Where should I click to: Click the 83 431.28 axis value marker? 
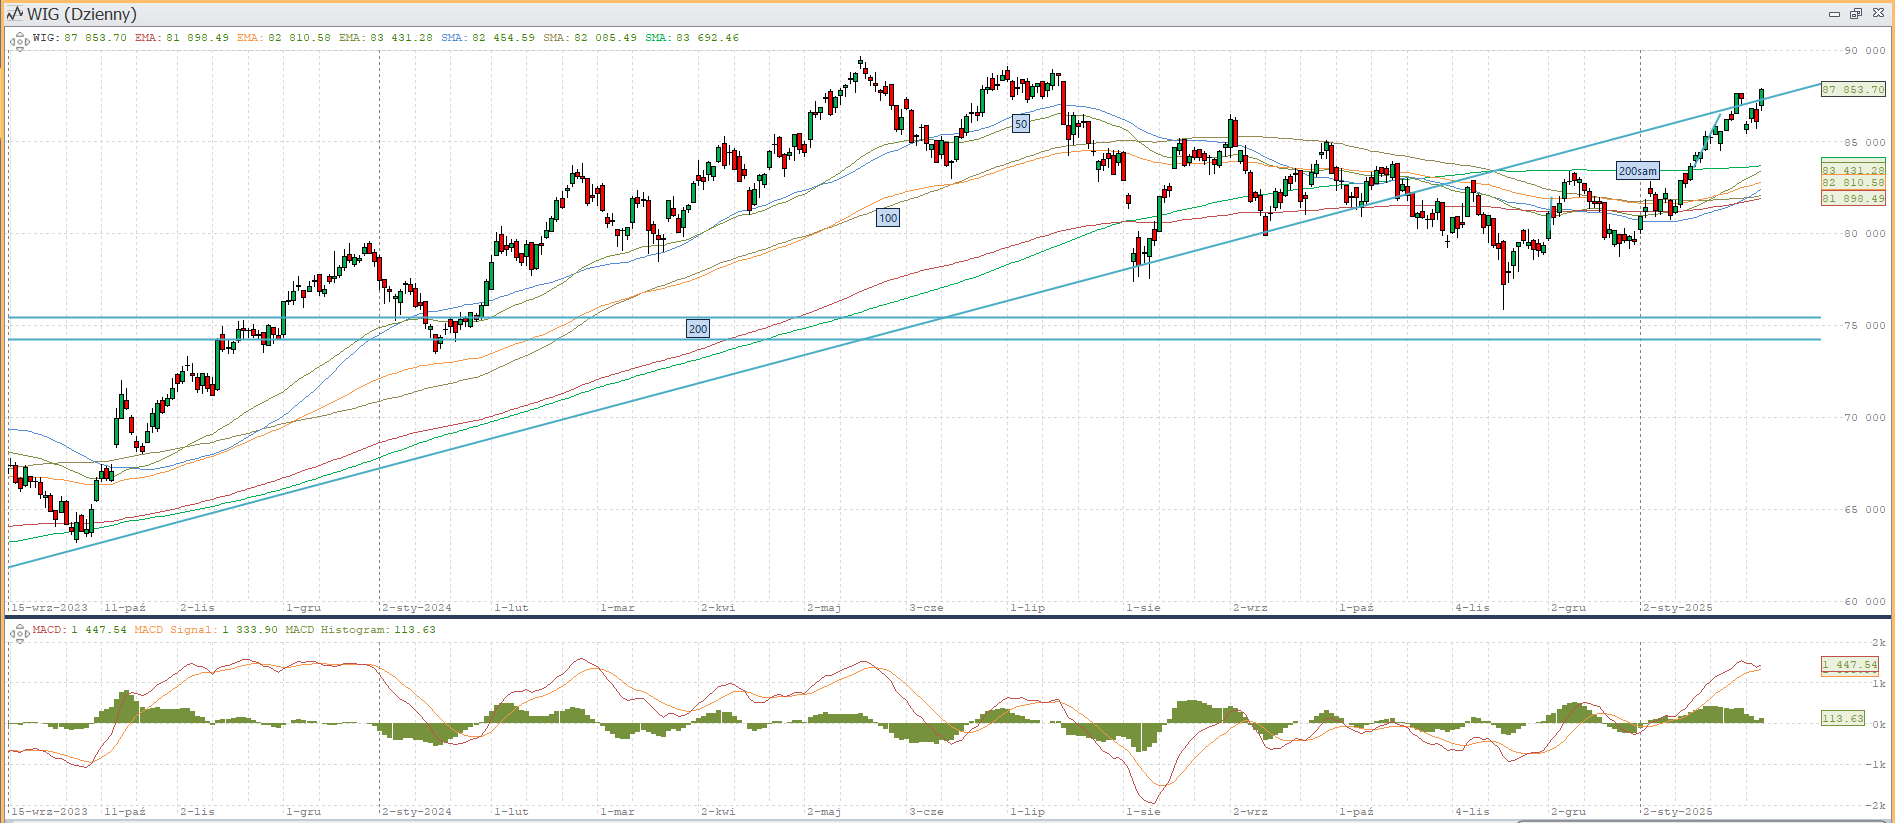point(1852,170)
